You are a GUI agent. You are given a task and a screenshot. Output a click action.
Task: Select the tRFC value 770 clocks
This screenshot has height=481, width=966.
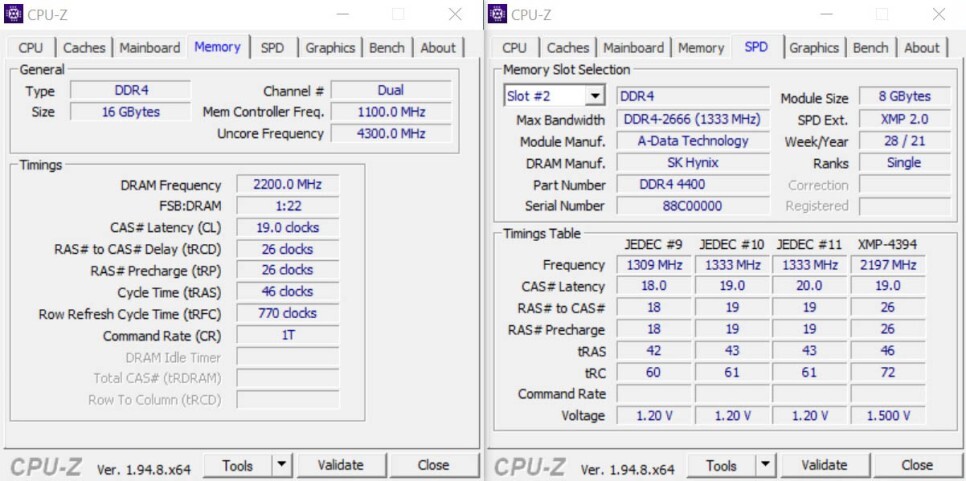pyautogui.click(x=288, y=313)
